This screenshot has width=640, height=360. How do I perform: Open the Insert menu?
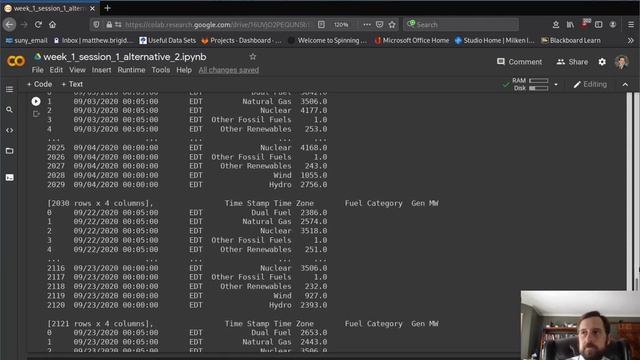101,70
